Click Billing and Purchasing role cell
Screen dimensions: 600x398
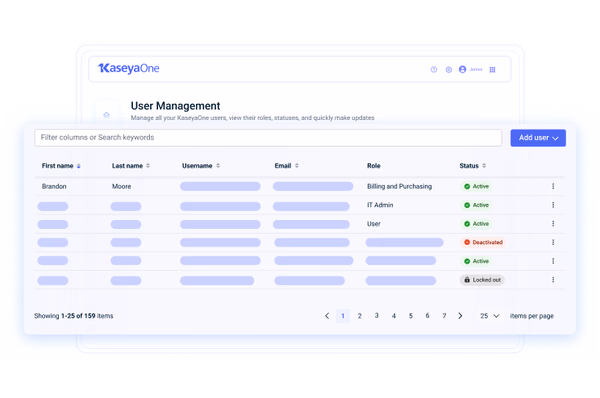click(399, 186)
